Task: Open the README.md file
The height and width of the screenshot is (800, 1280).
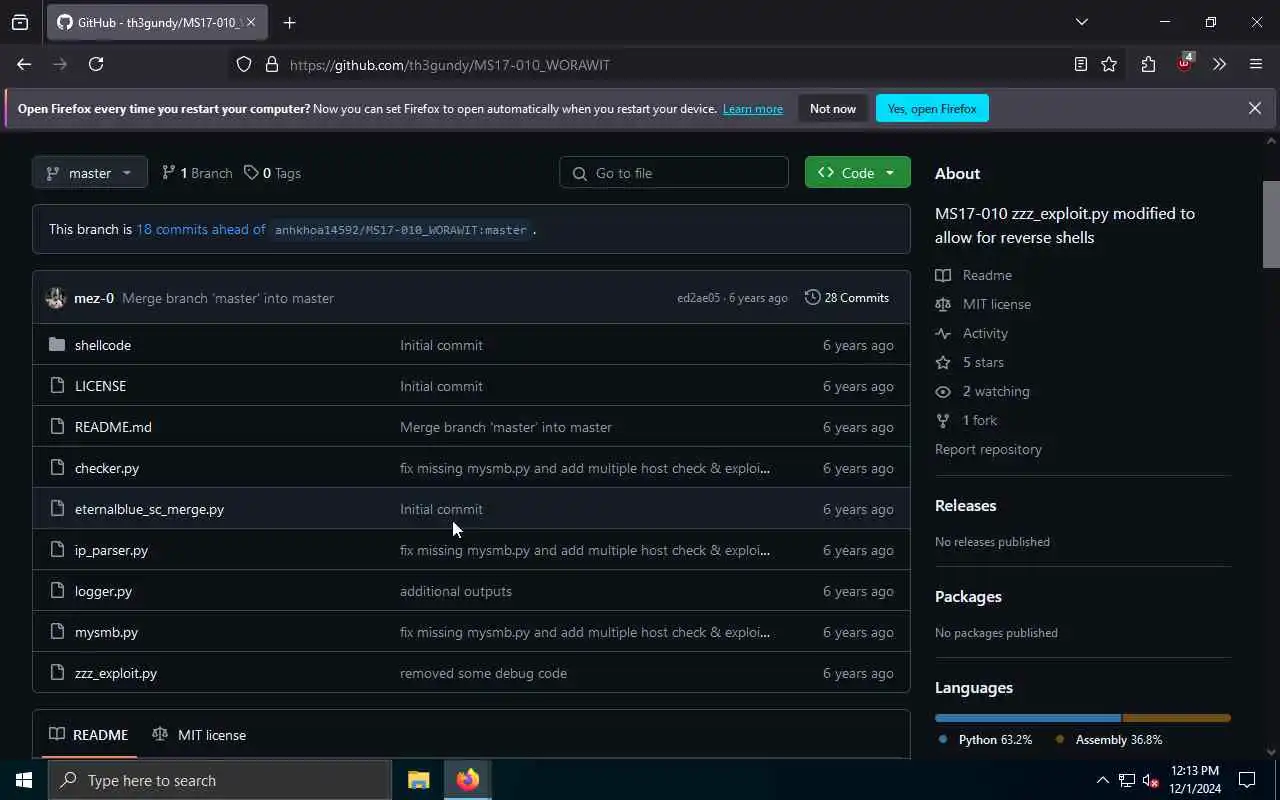Action: [x=113, y=427]
